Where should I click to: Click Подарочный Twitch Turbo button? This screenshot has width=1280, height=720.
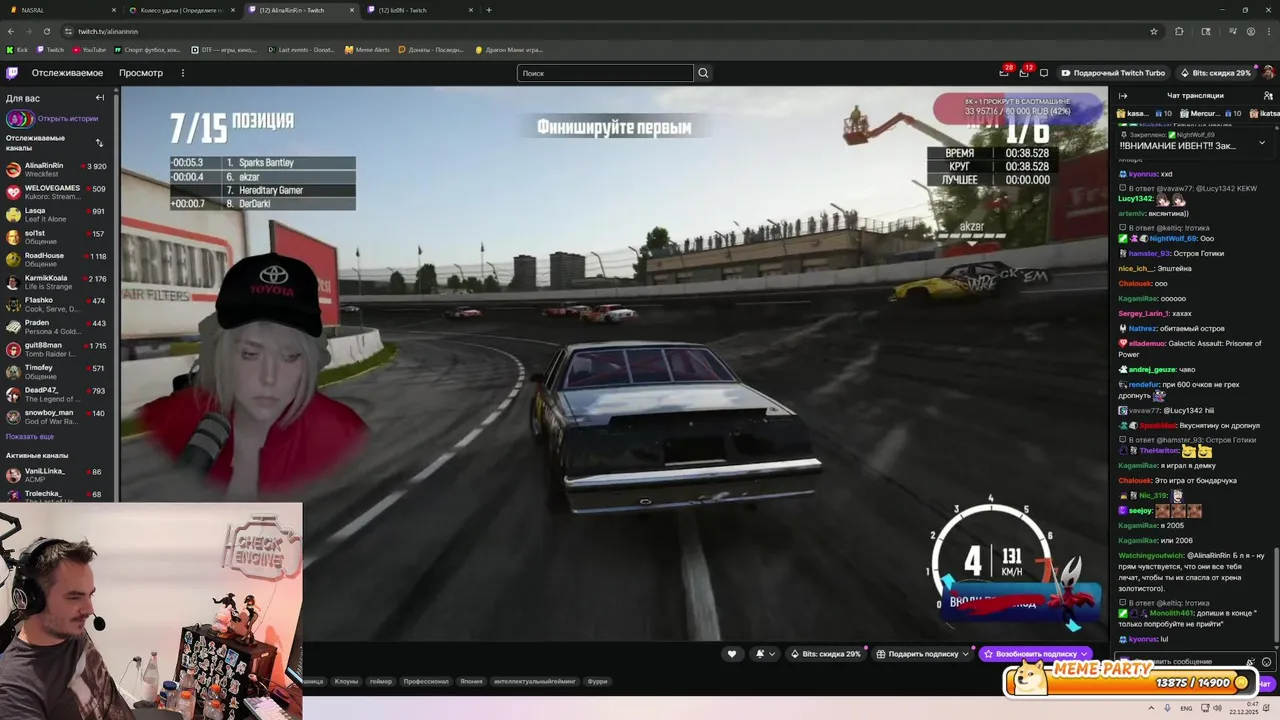pos(1113,73)
